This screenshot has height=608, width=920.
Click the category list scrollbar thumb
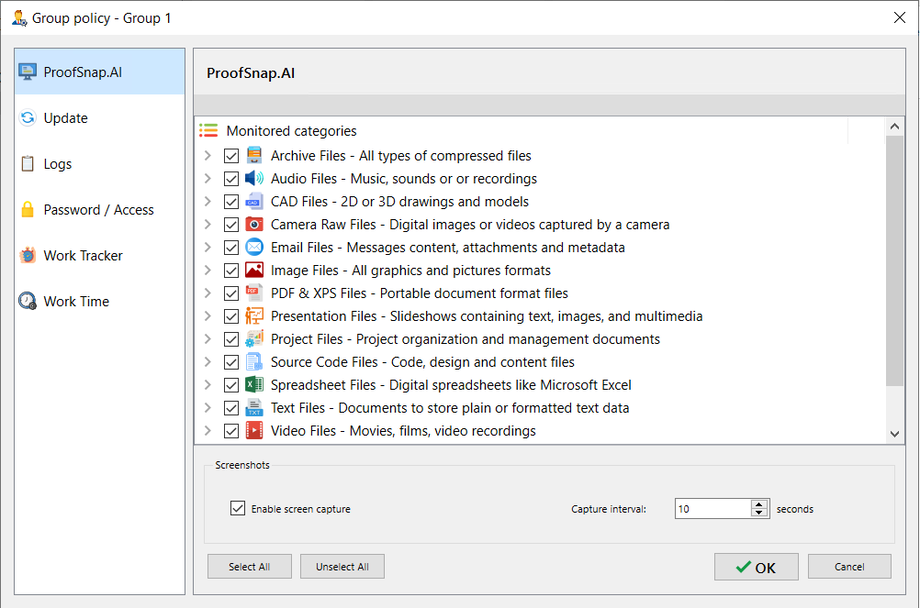894,261
